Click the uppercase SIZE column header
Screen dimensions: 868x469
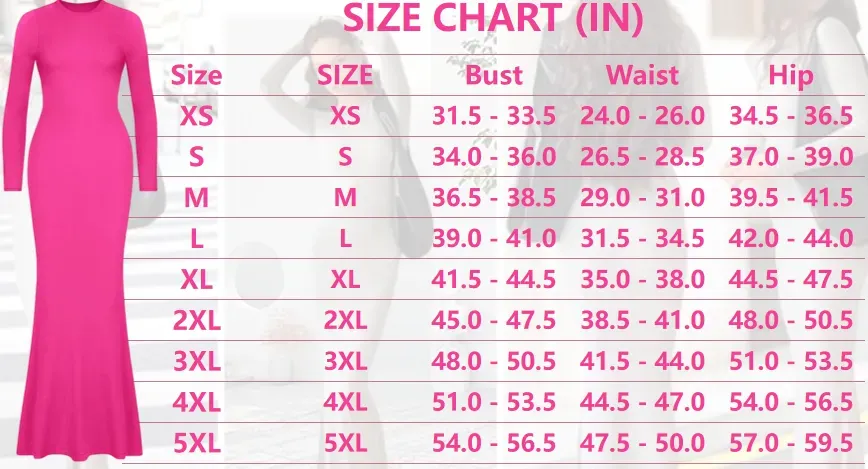345,75
